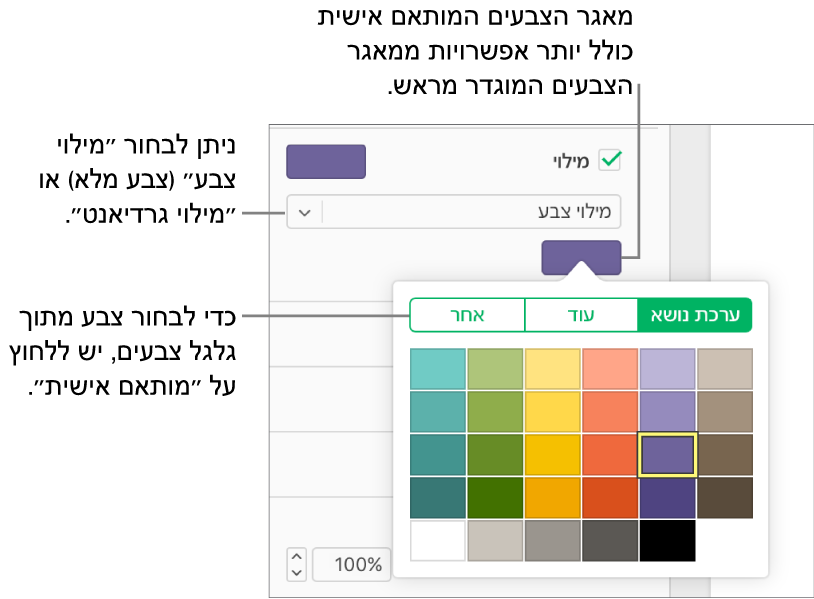Select the light lavender swatch in top row
The height and width of the screenshot is (599, 814).
(x=667, y=368)
